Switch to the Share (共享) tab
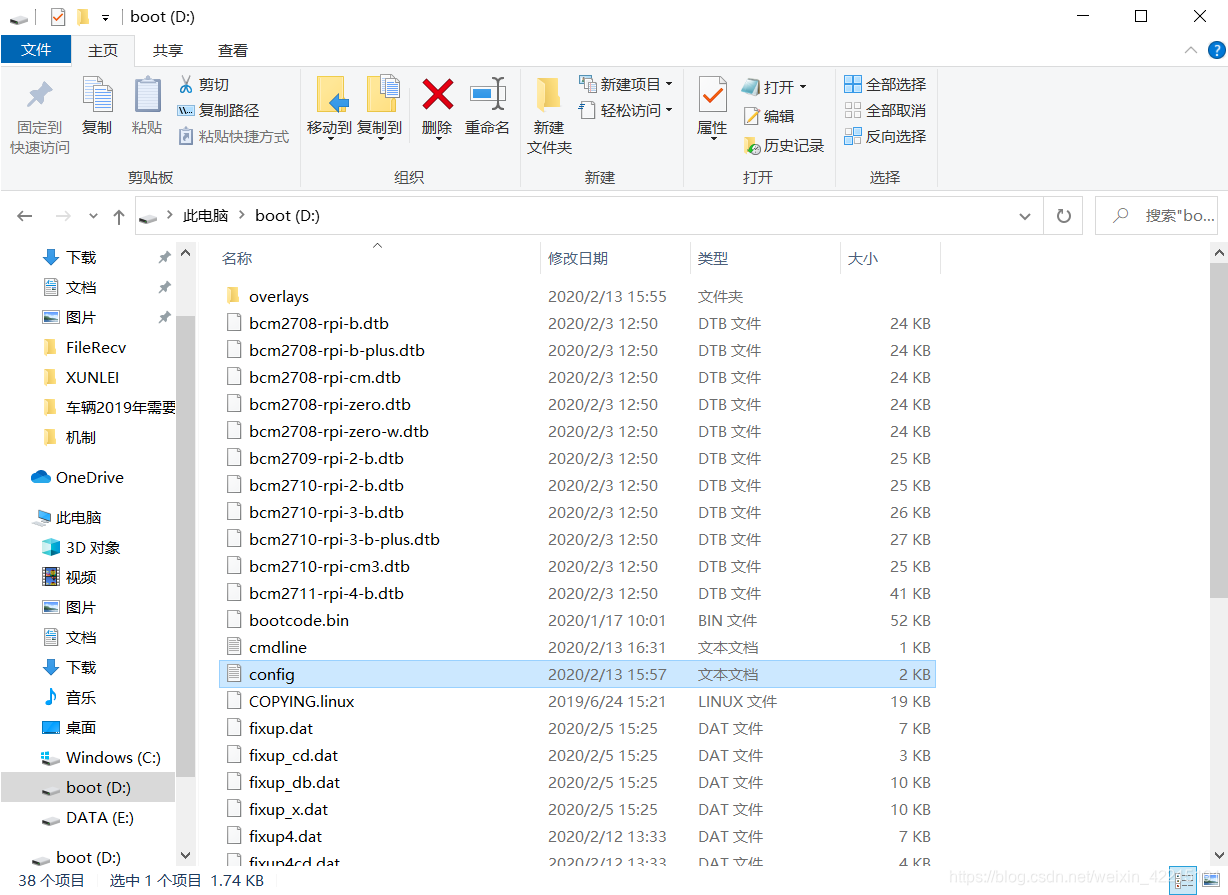This screenshot has width=1228, height=895. tap(168, 50)
